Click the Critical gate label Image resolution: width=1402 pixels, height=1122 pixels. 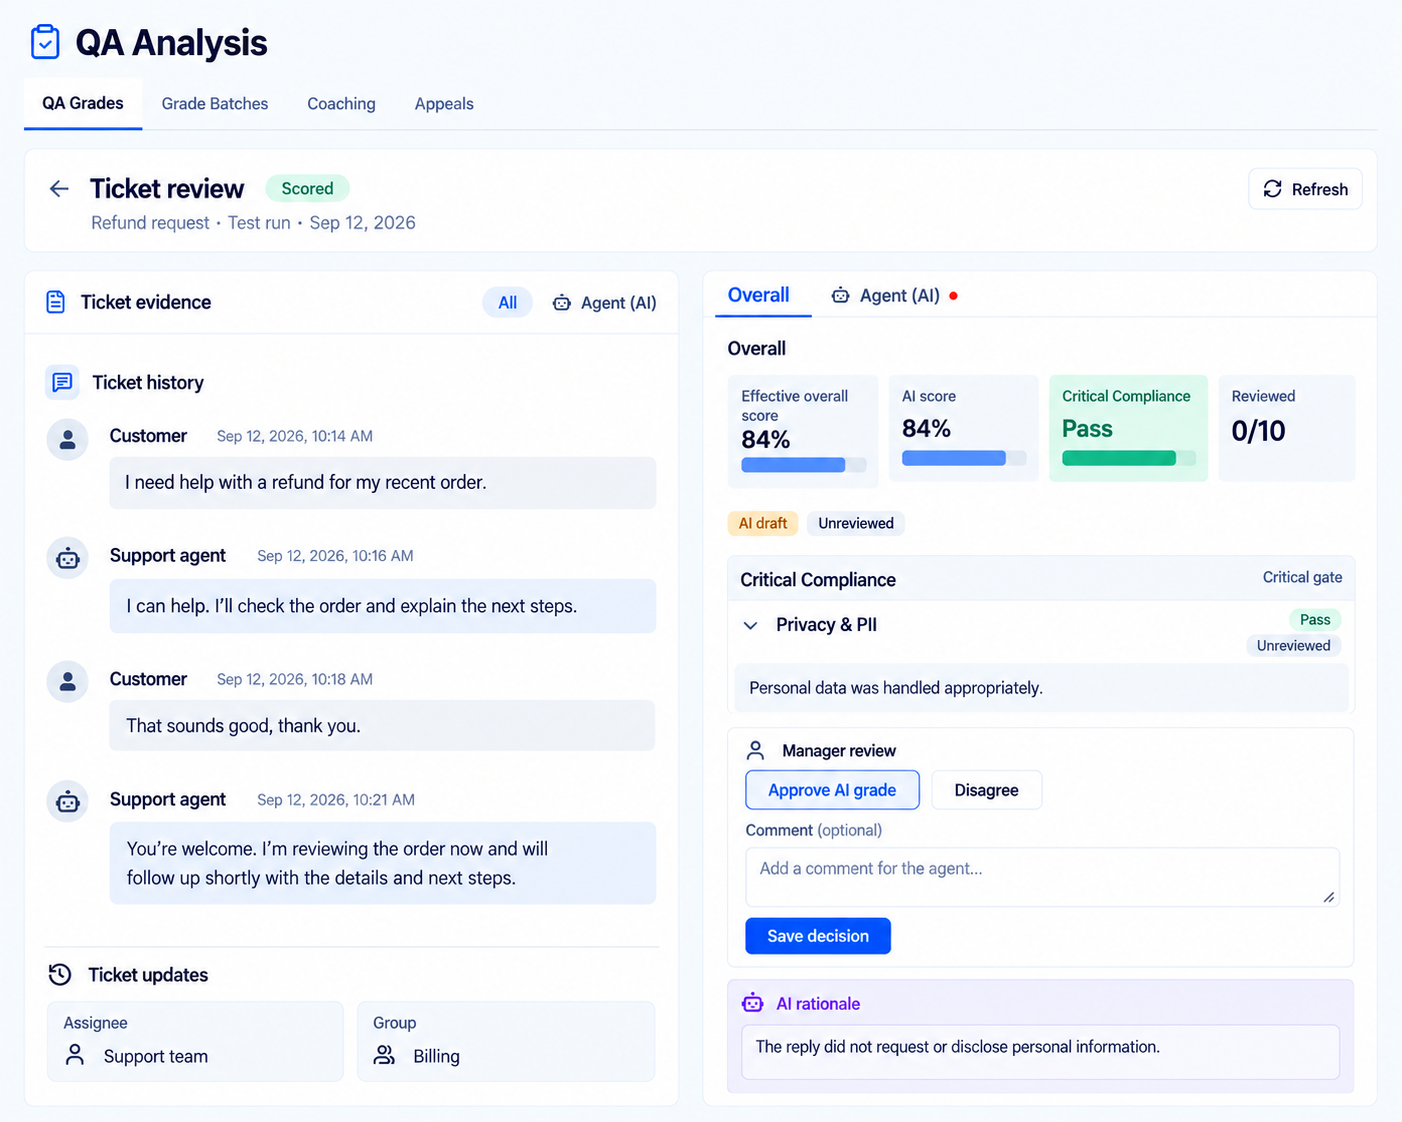(x=1302, y=577)
